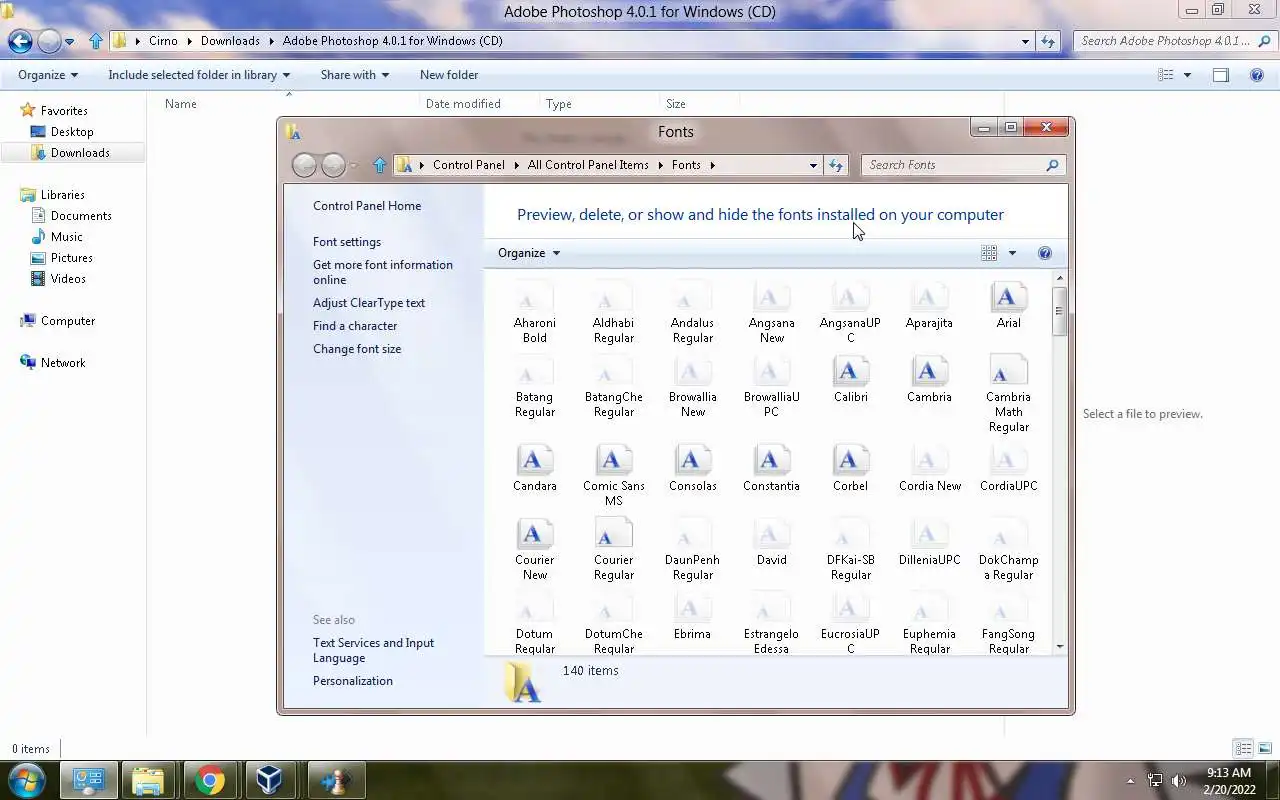Select Angsana New font
Viewport: 1280px width, 800px height.
pyautogui.click(x=771, y=313)
